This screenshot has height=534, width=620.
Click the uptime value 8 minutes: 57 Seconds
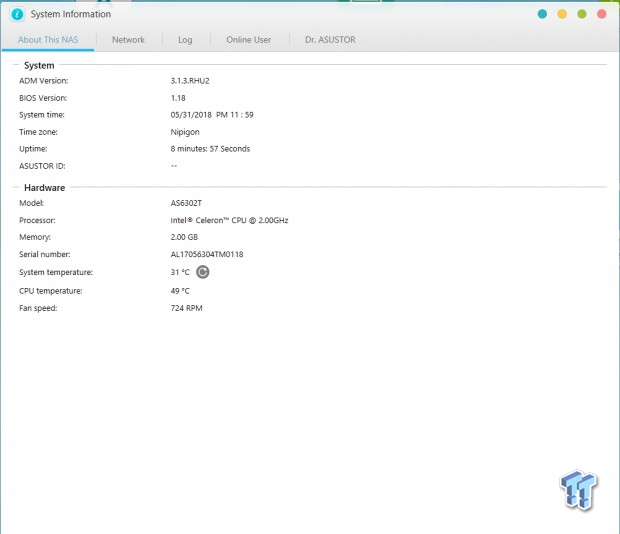210,149
